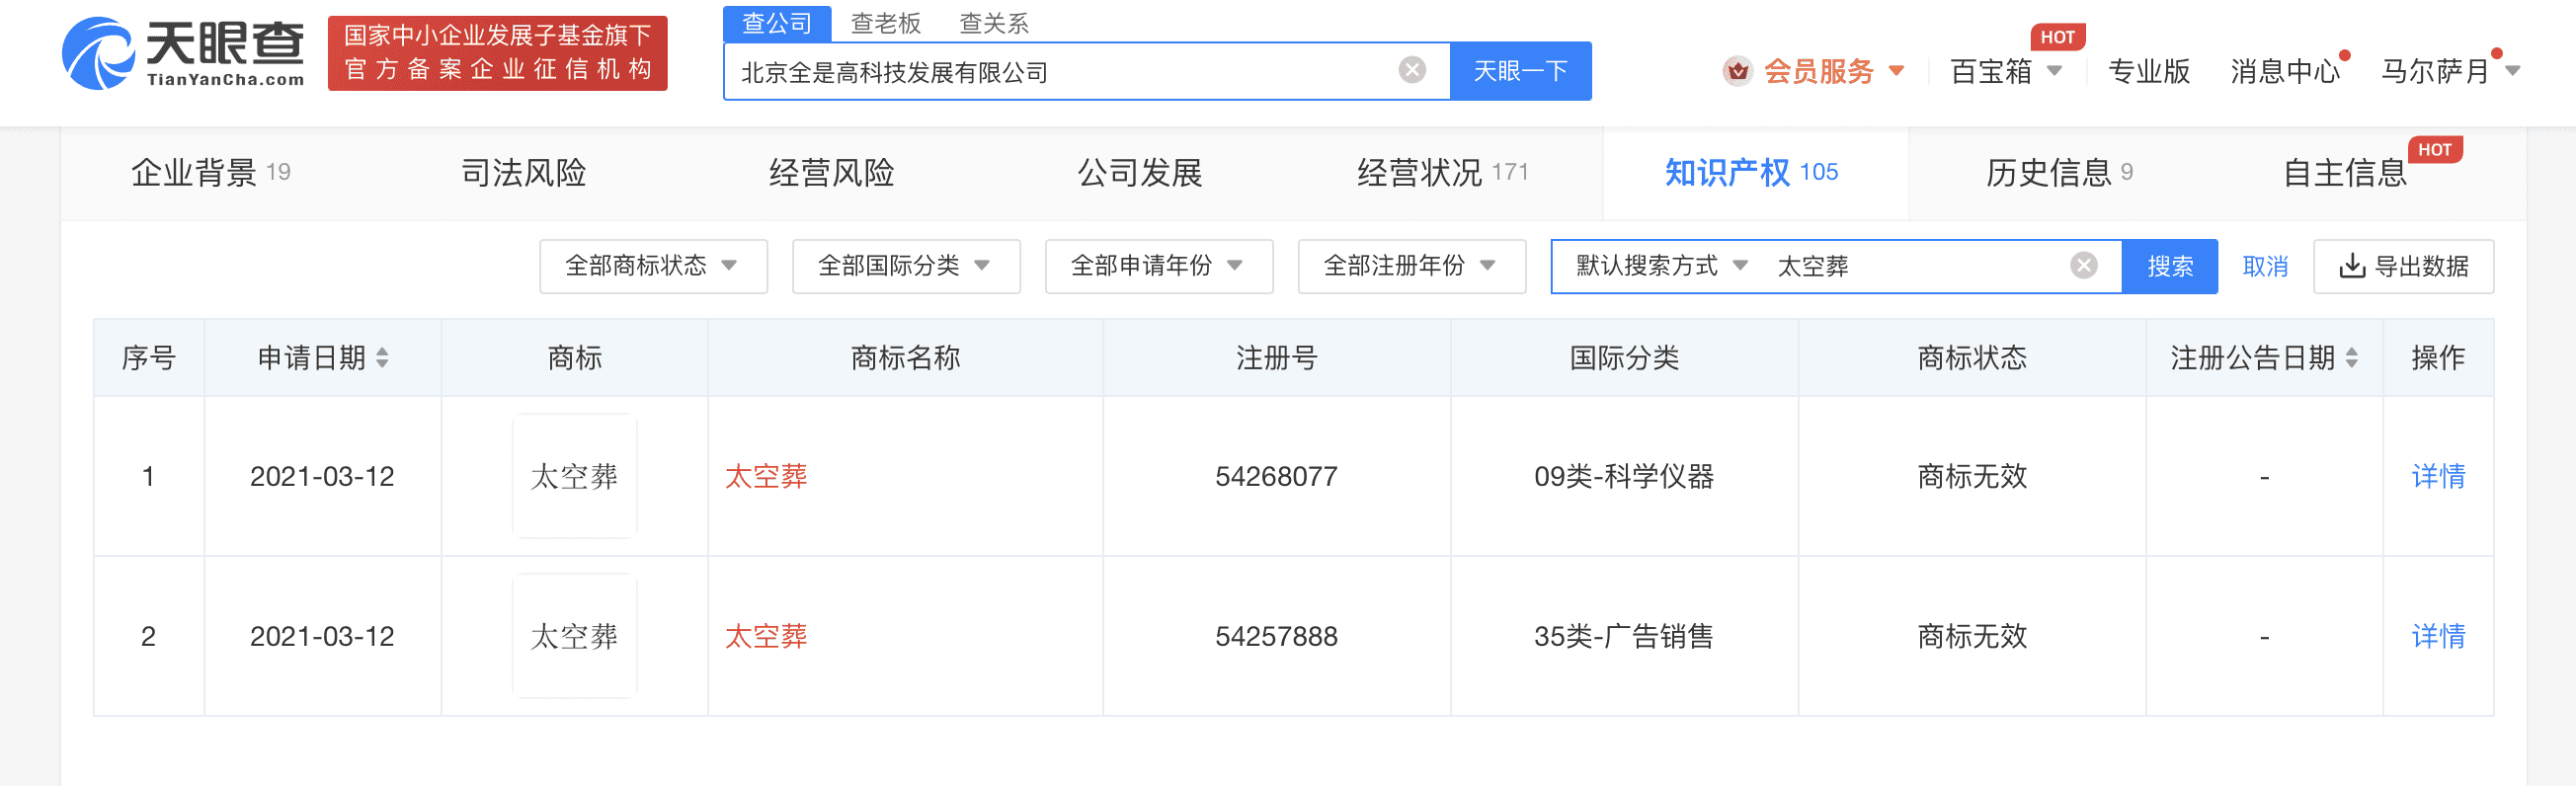
Task: Clear the 太空葬 trademark search field
Action: pyautogui.click(x=2084, y=265)
